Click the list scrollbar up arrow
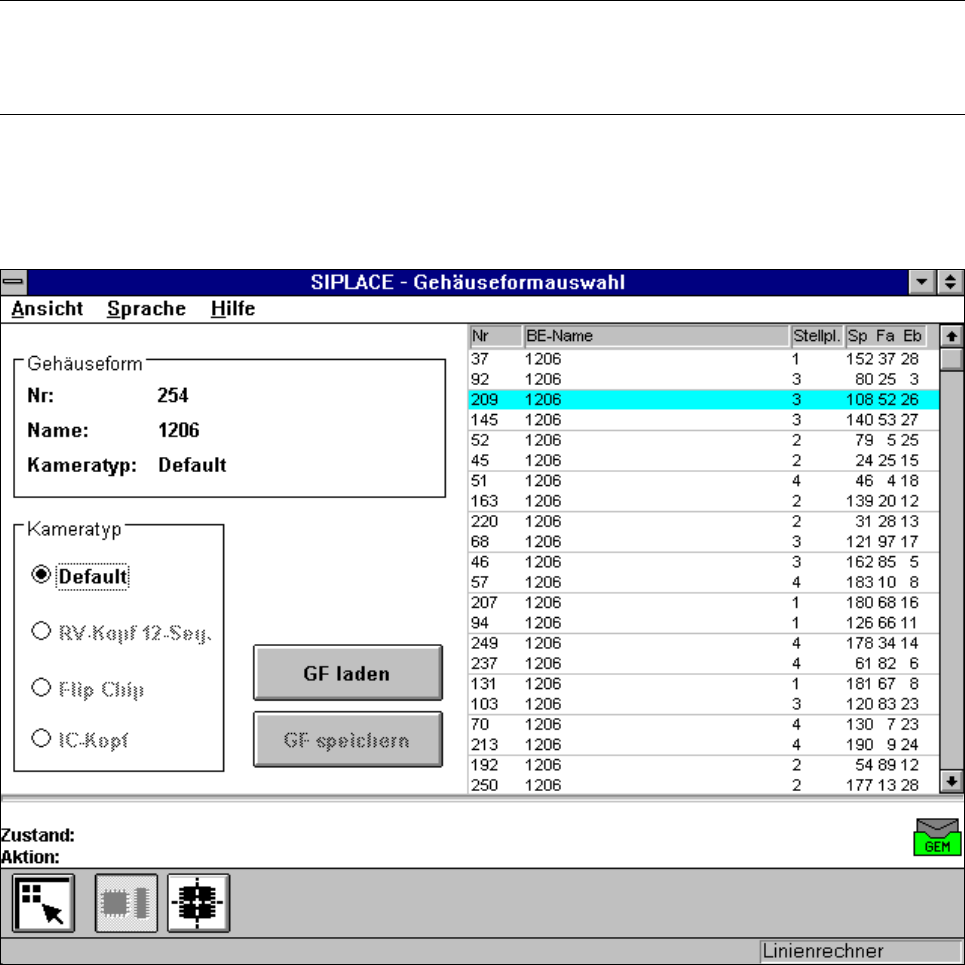Screen dimensions: 965x965 pyautogui.click(x=951, y=336)
